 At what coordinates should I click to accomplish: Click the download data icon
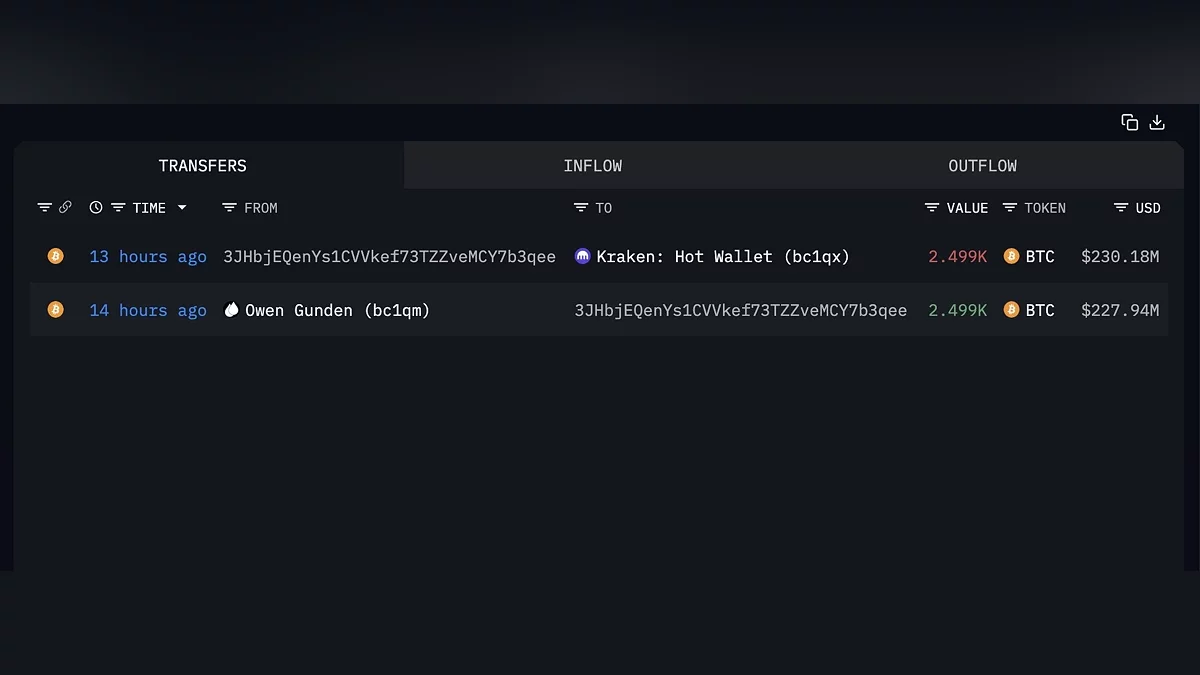(x=1157, y=122)
